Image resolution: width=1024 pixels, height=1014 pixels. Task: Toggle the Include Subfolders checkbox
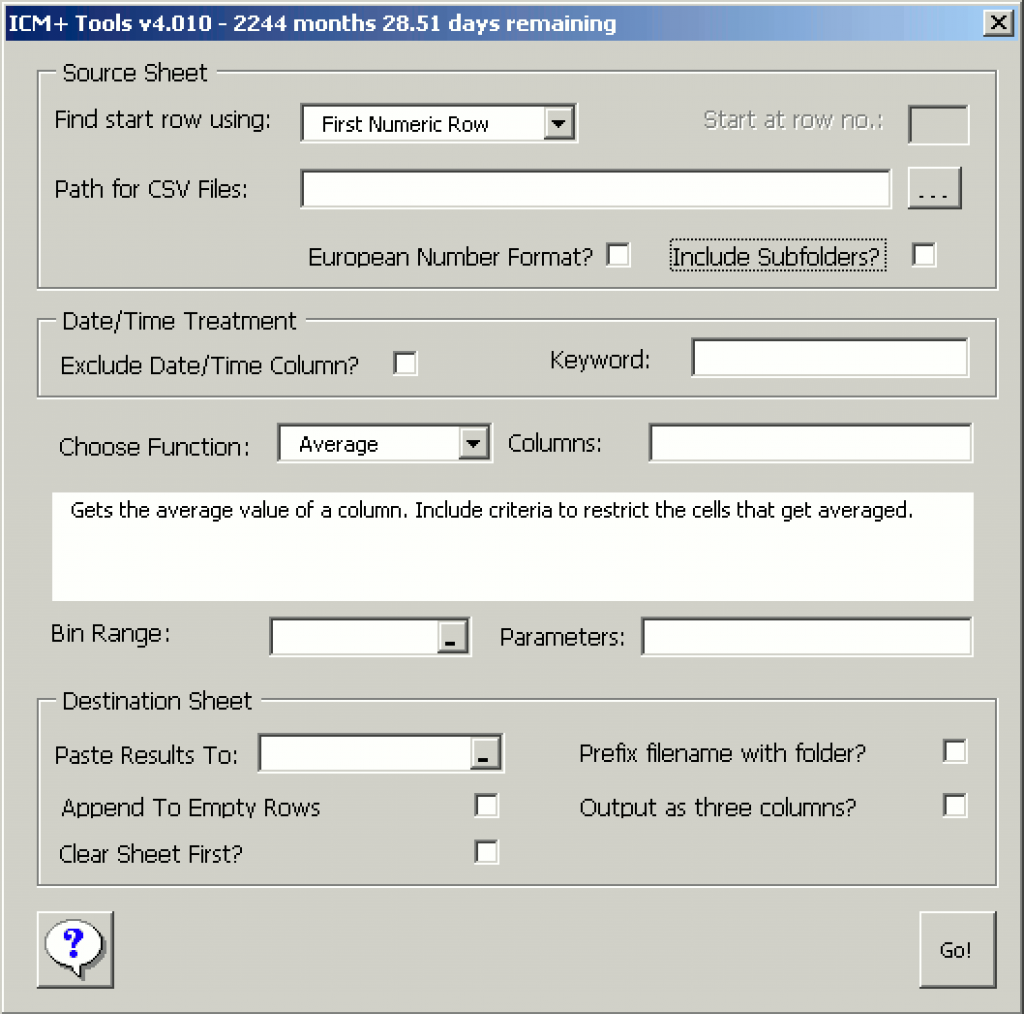tap(924, 256)
